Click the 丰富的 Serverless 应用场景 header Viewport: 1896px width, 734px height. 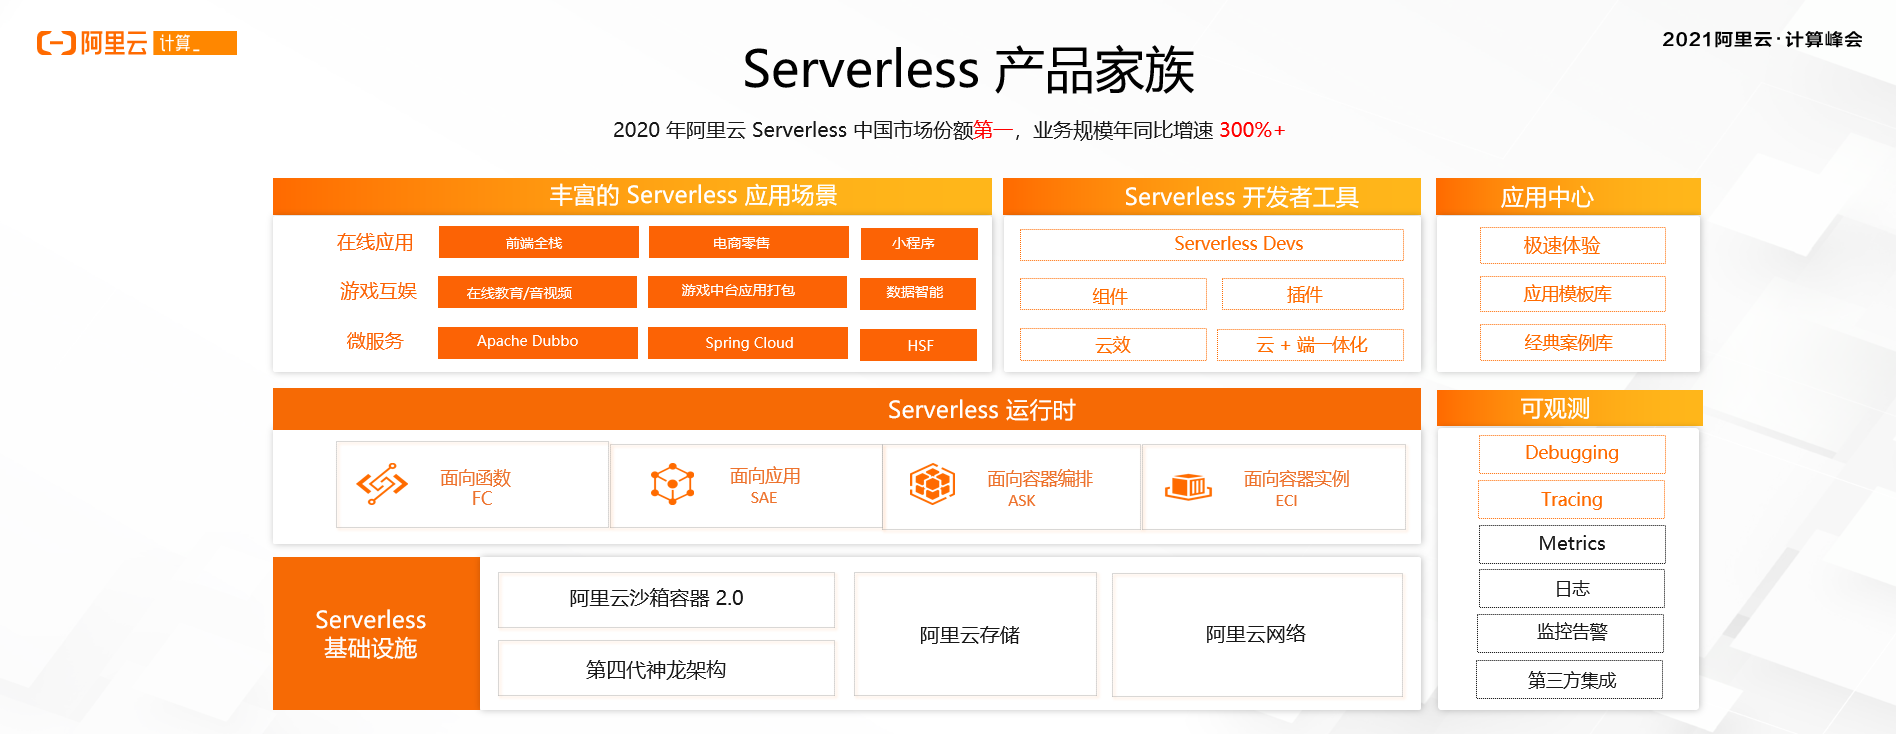[632, 196]
